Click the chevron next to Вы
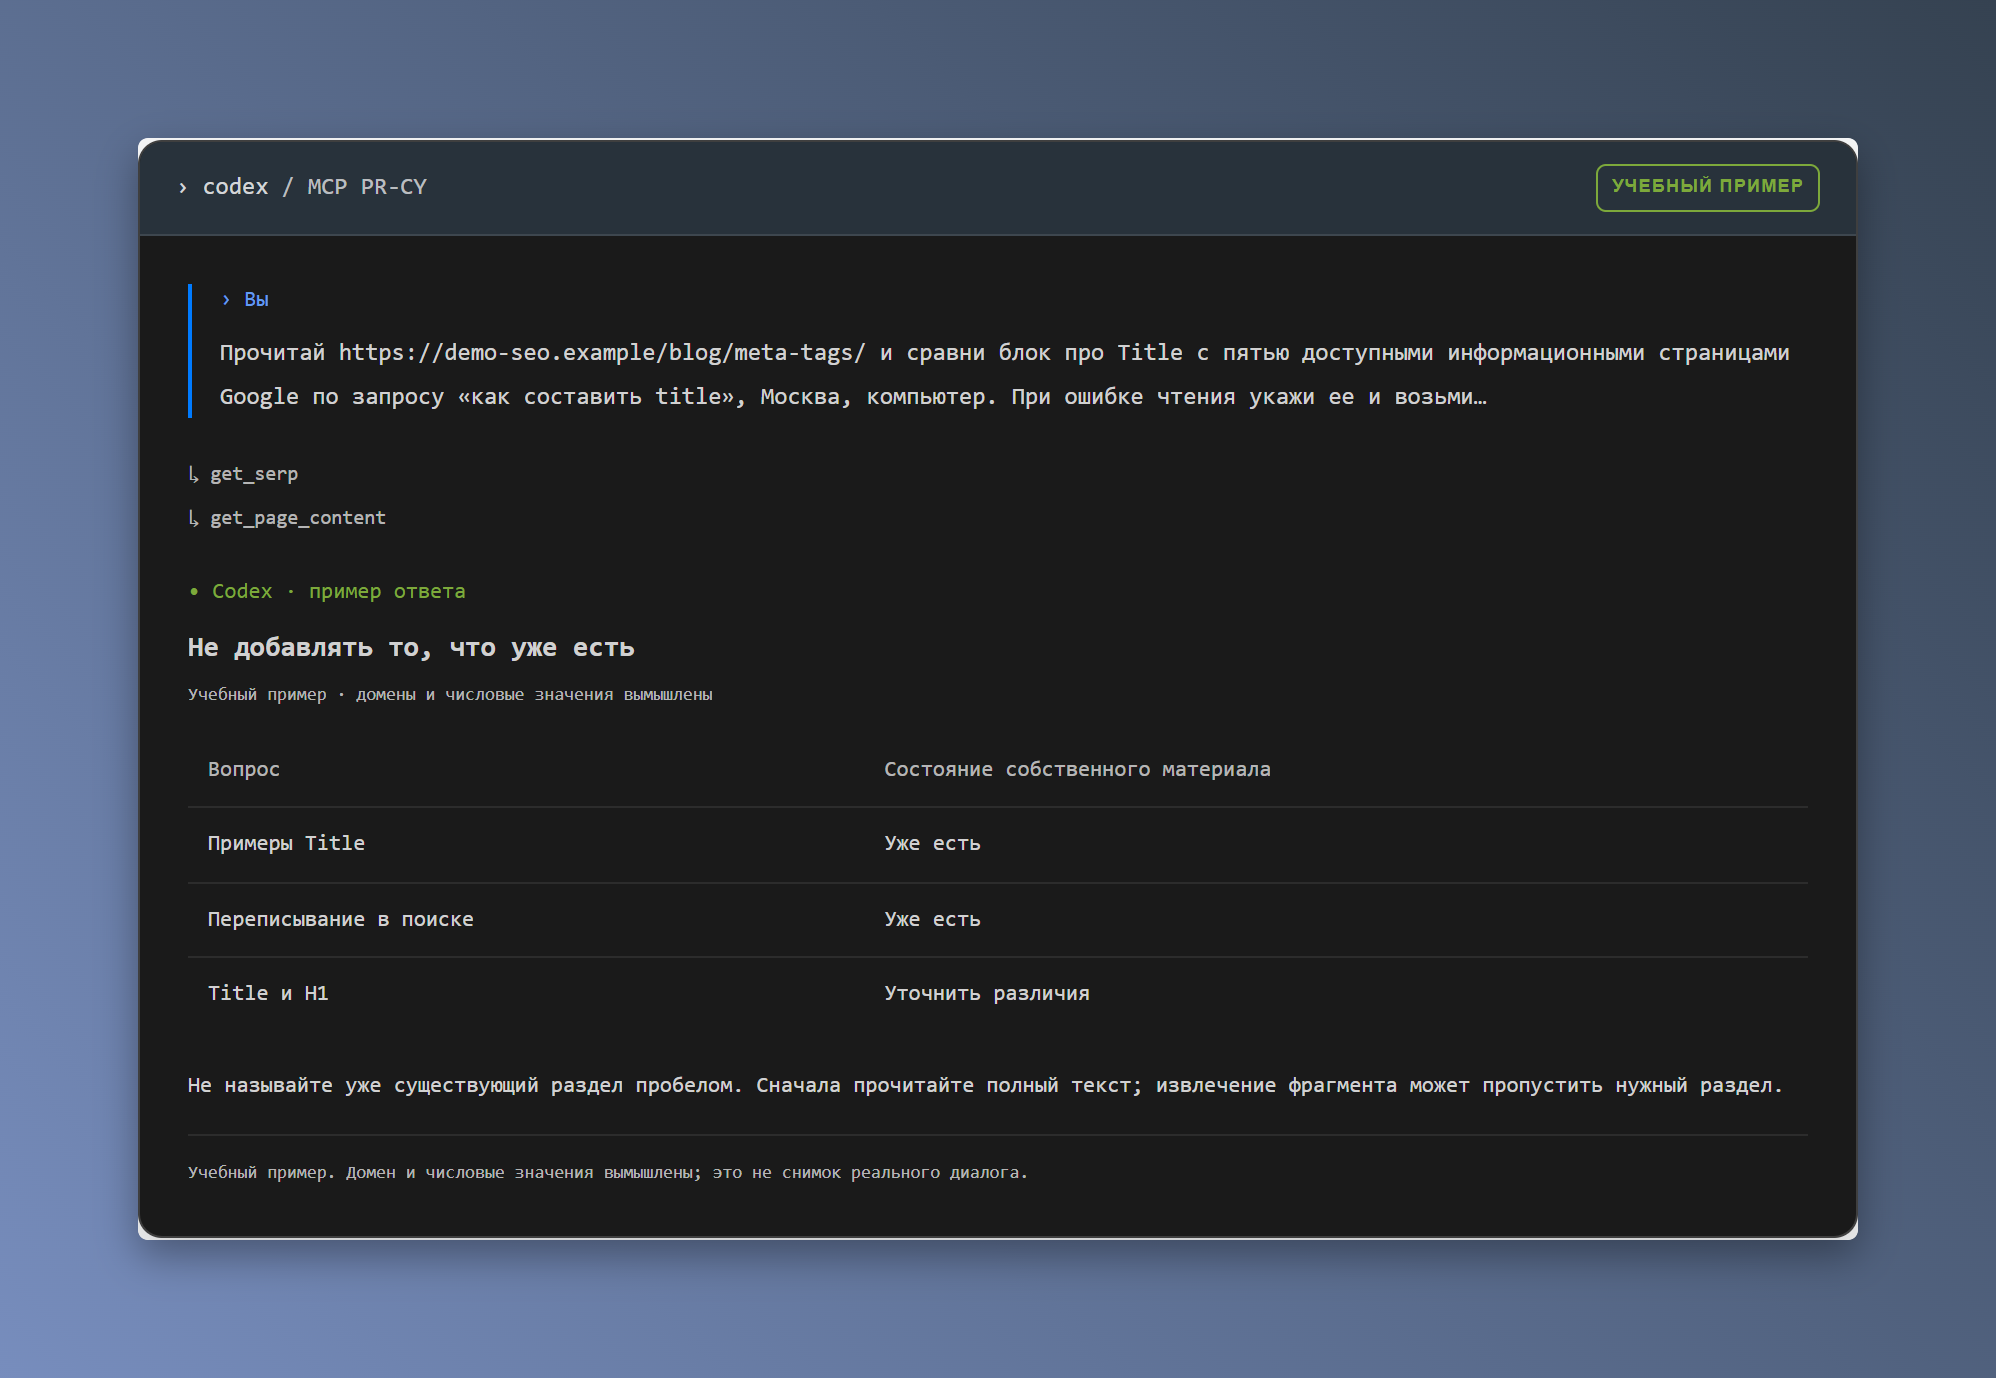 pyautogui.click(x=226, y=300)
